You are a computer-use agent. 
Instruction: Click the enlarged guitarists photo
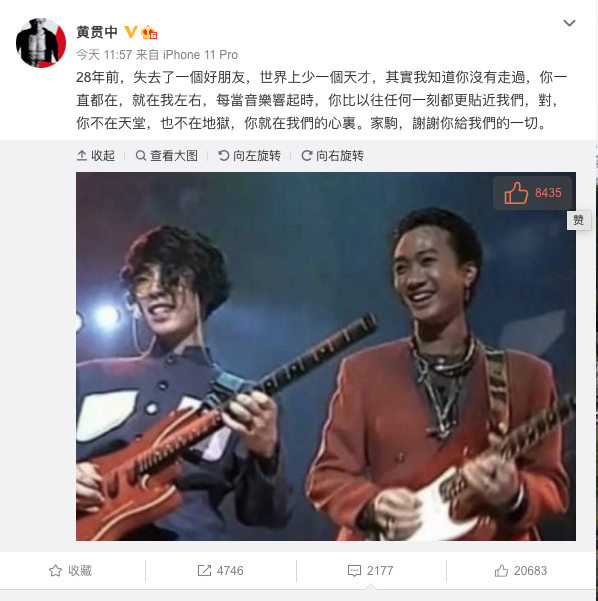point(326,356)
